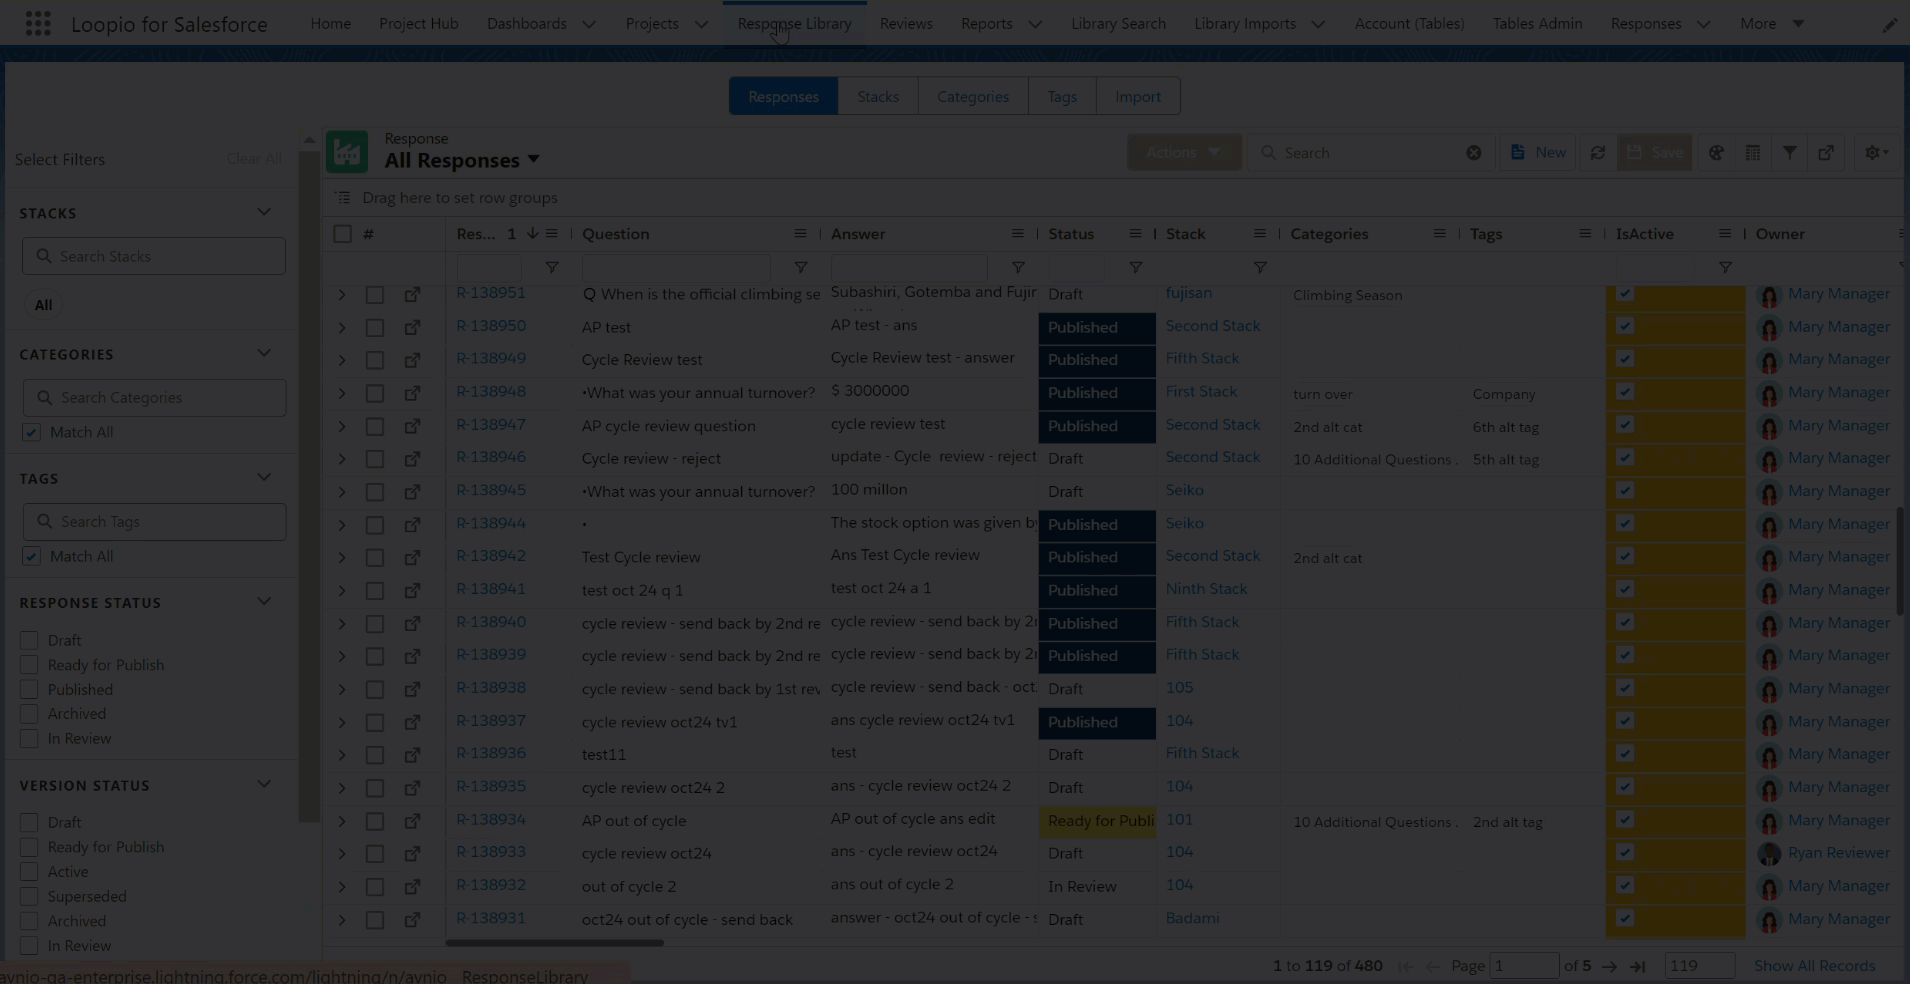Switch to the Stacks tab
This screenshot has height=984, width=1910.
(x=878, y=97)
